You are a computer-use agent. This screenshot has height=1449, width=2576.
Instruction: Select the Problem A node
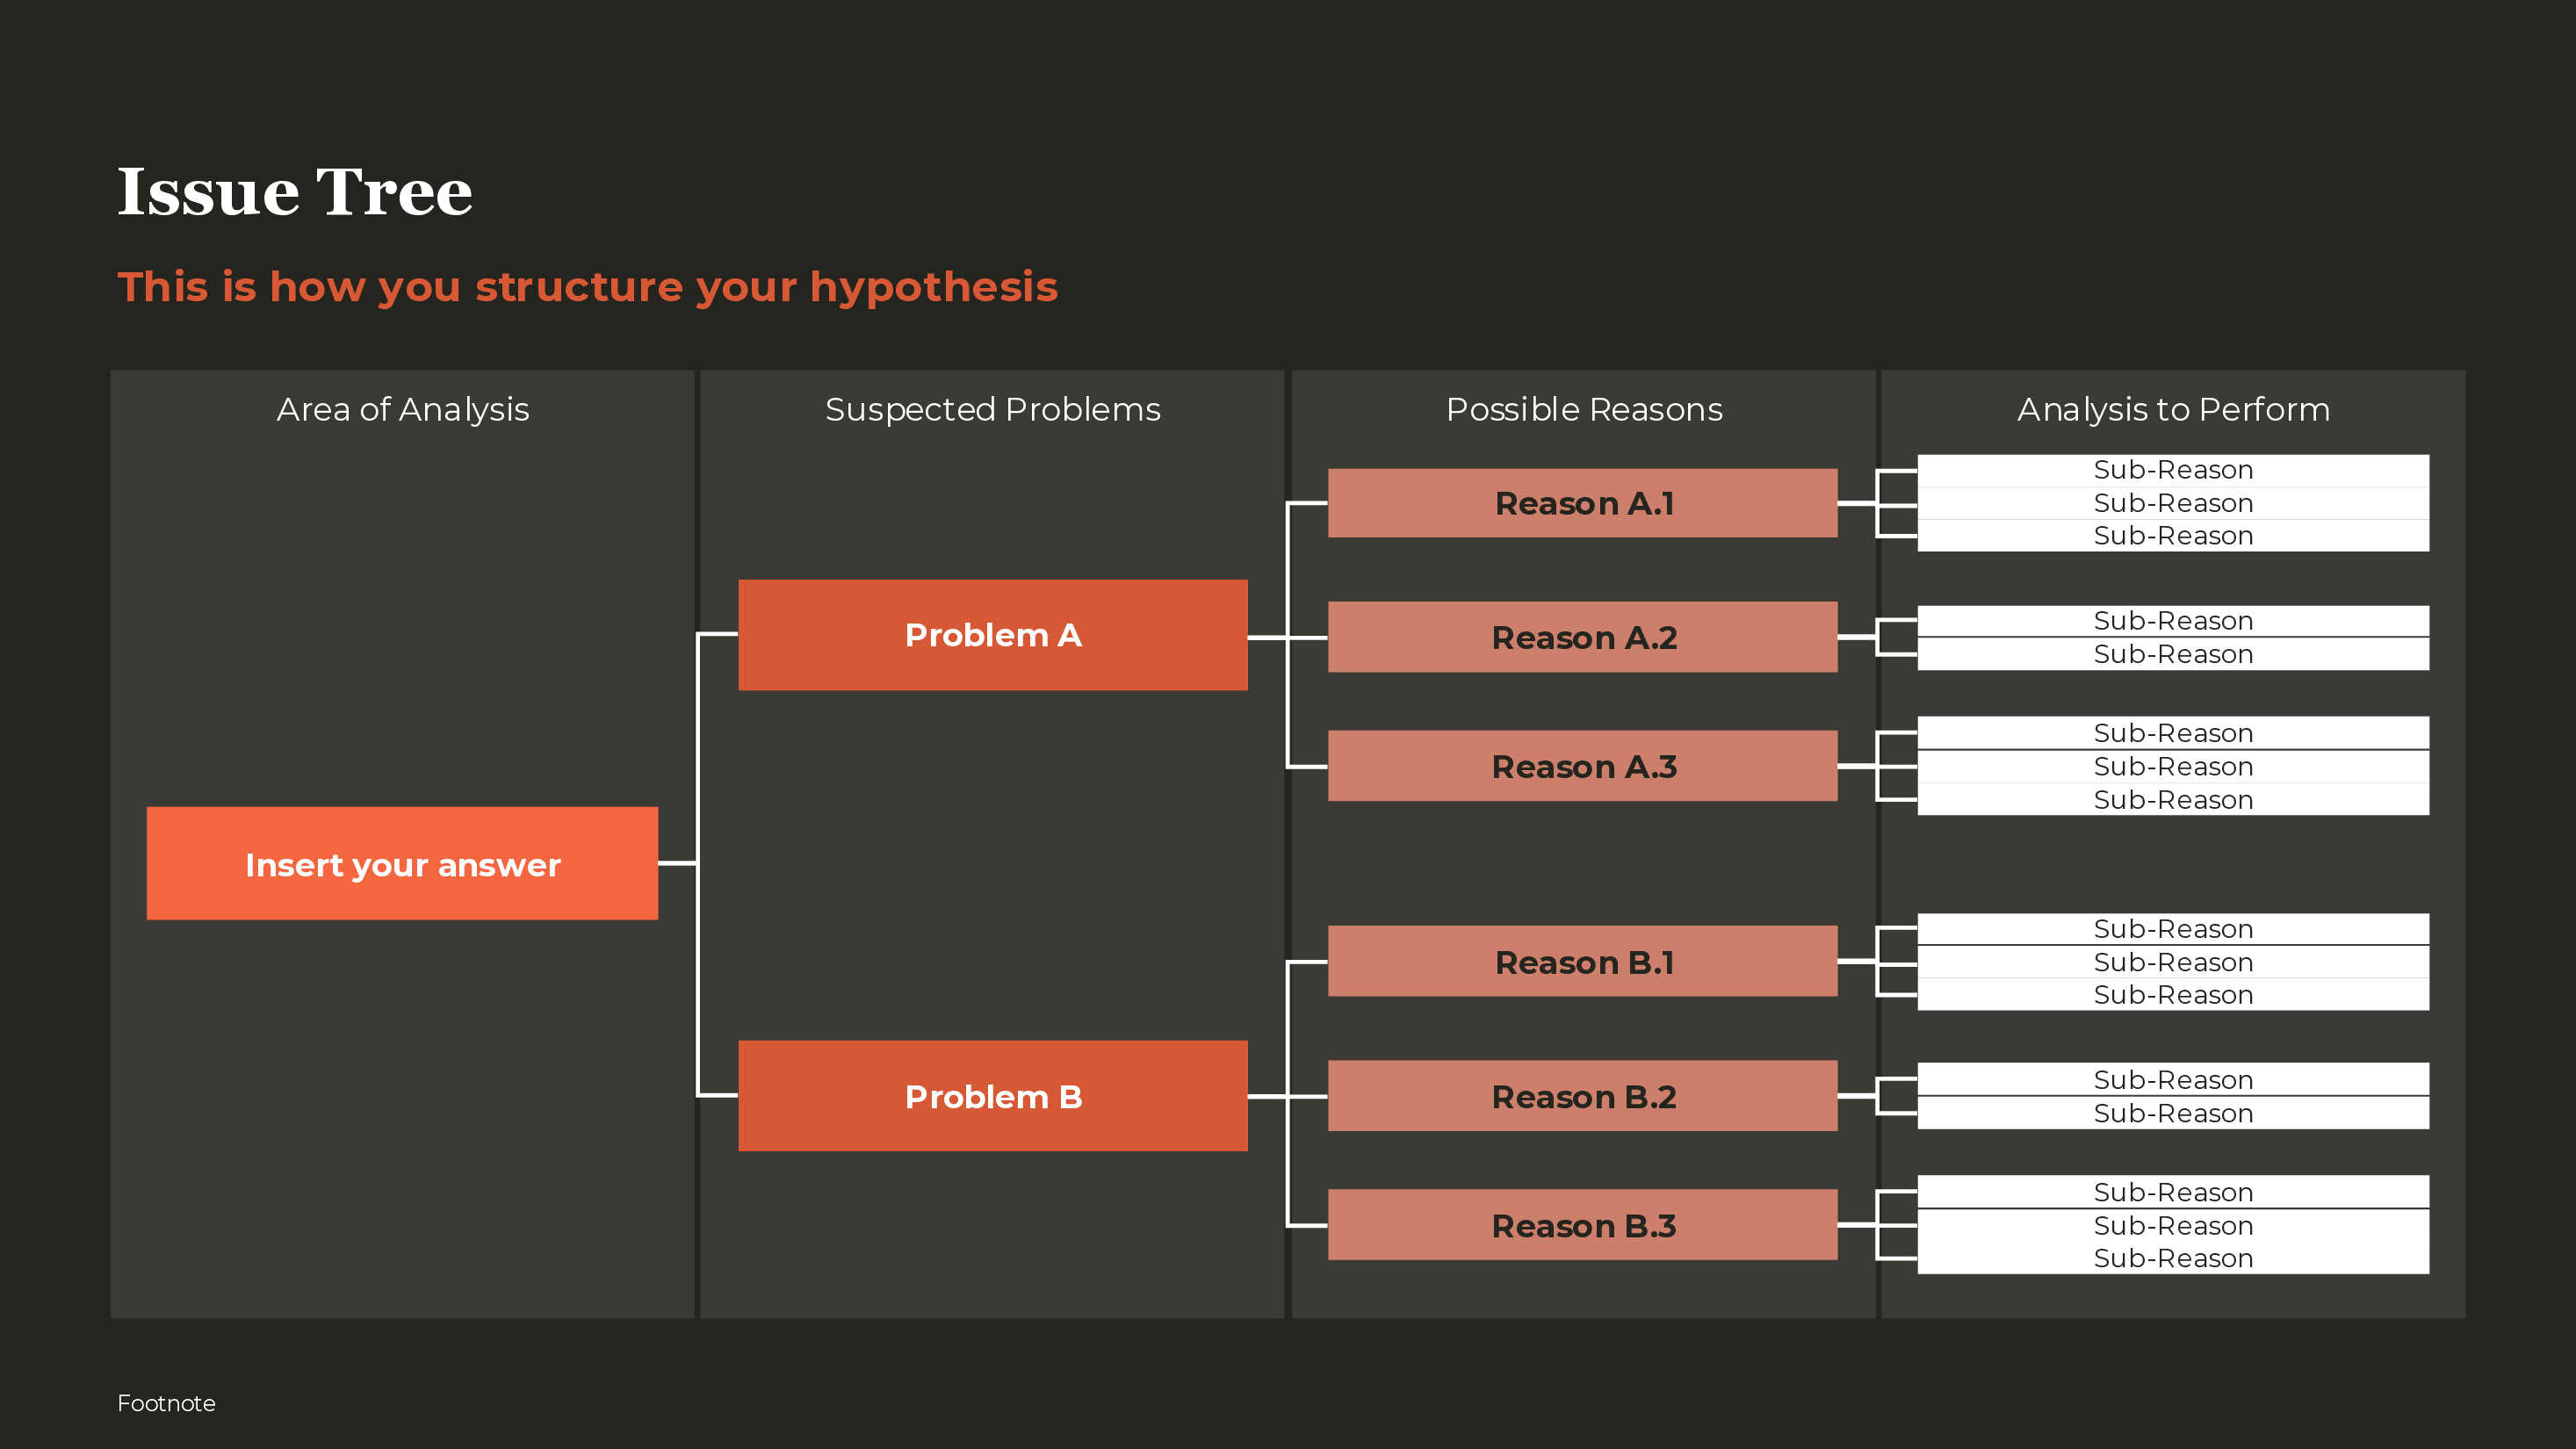992,635
